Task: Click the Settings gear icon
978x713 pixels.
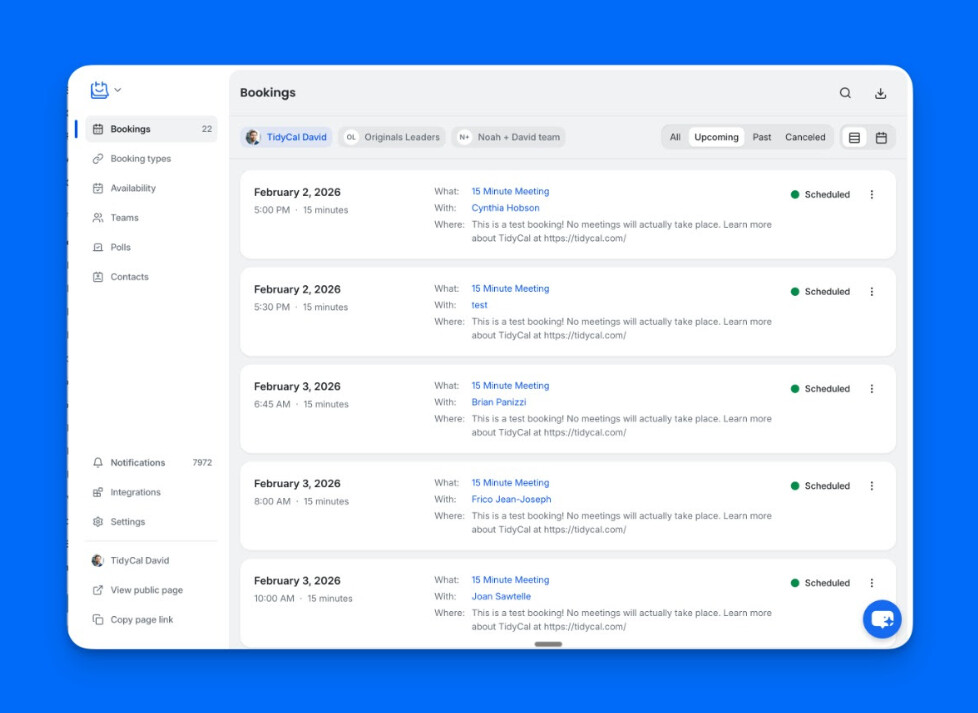Action: (98, 521)
